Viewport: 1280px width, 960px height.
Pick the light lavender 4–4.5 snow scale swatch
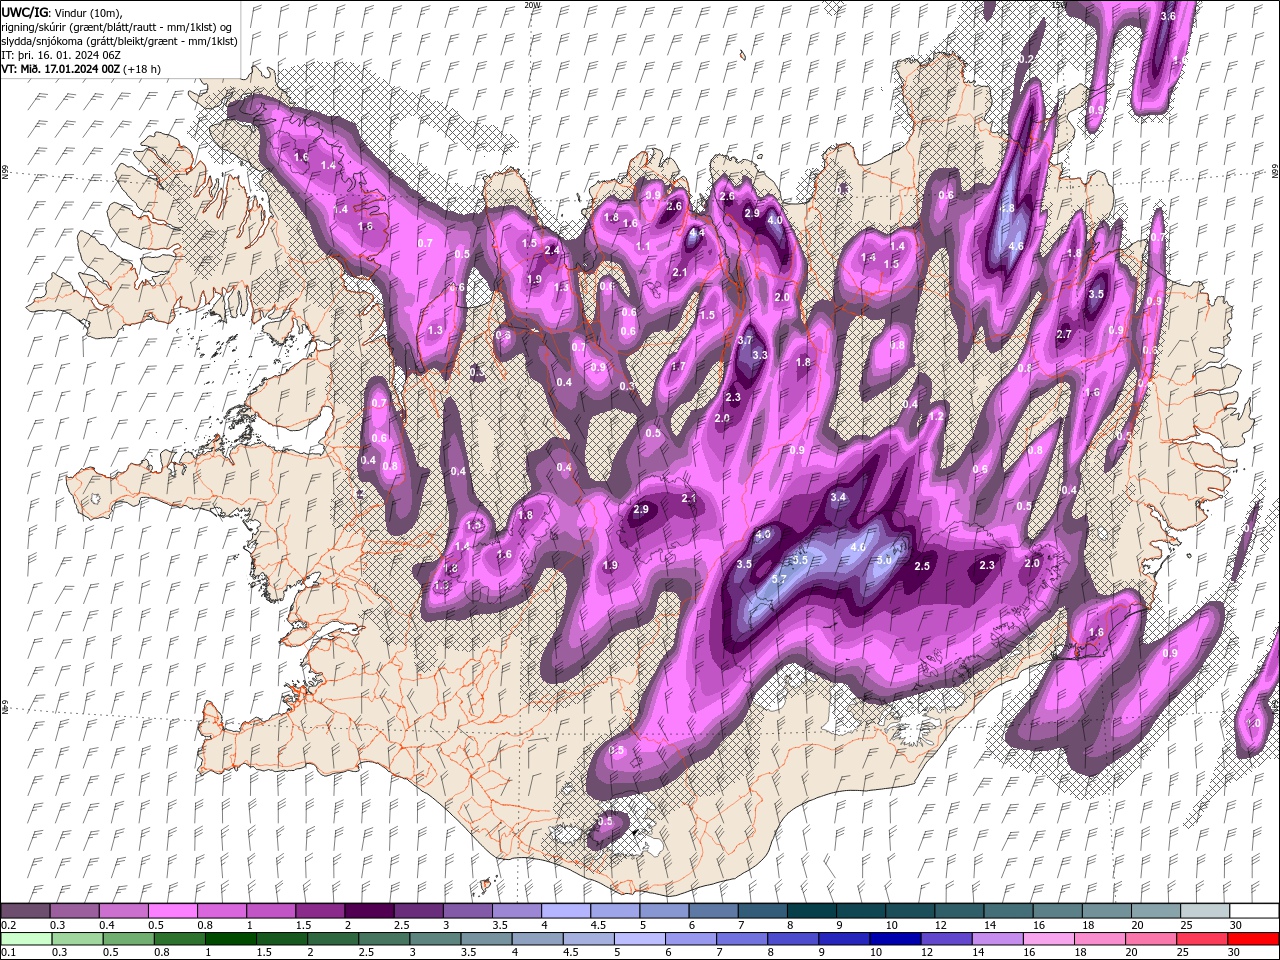coord(564,911)
